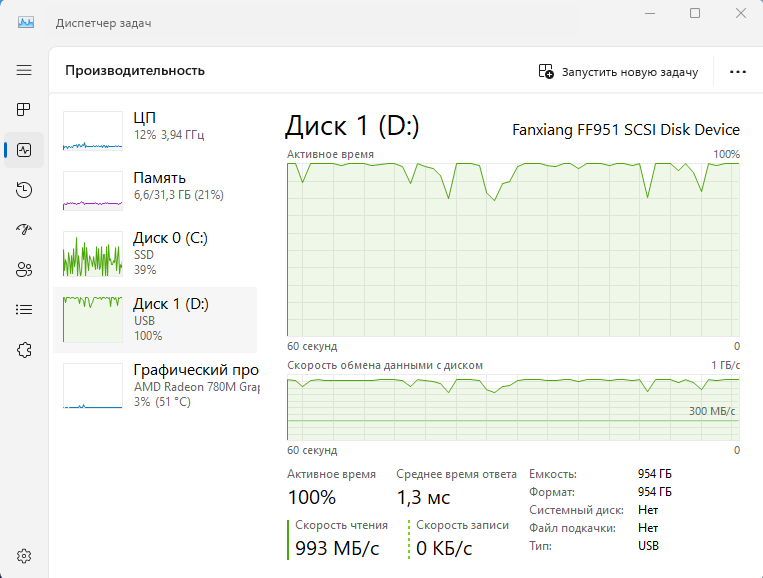Open the Services page icon
The image size is (763, 578).
coord(24,349)
